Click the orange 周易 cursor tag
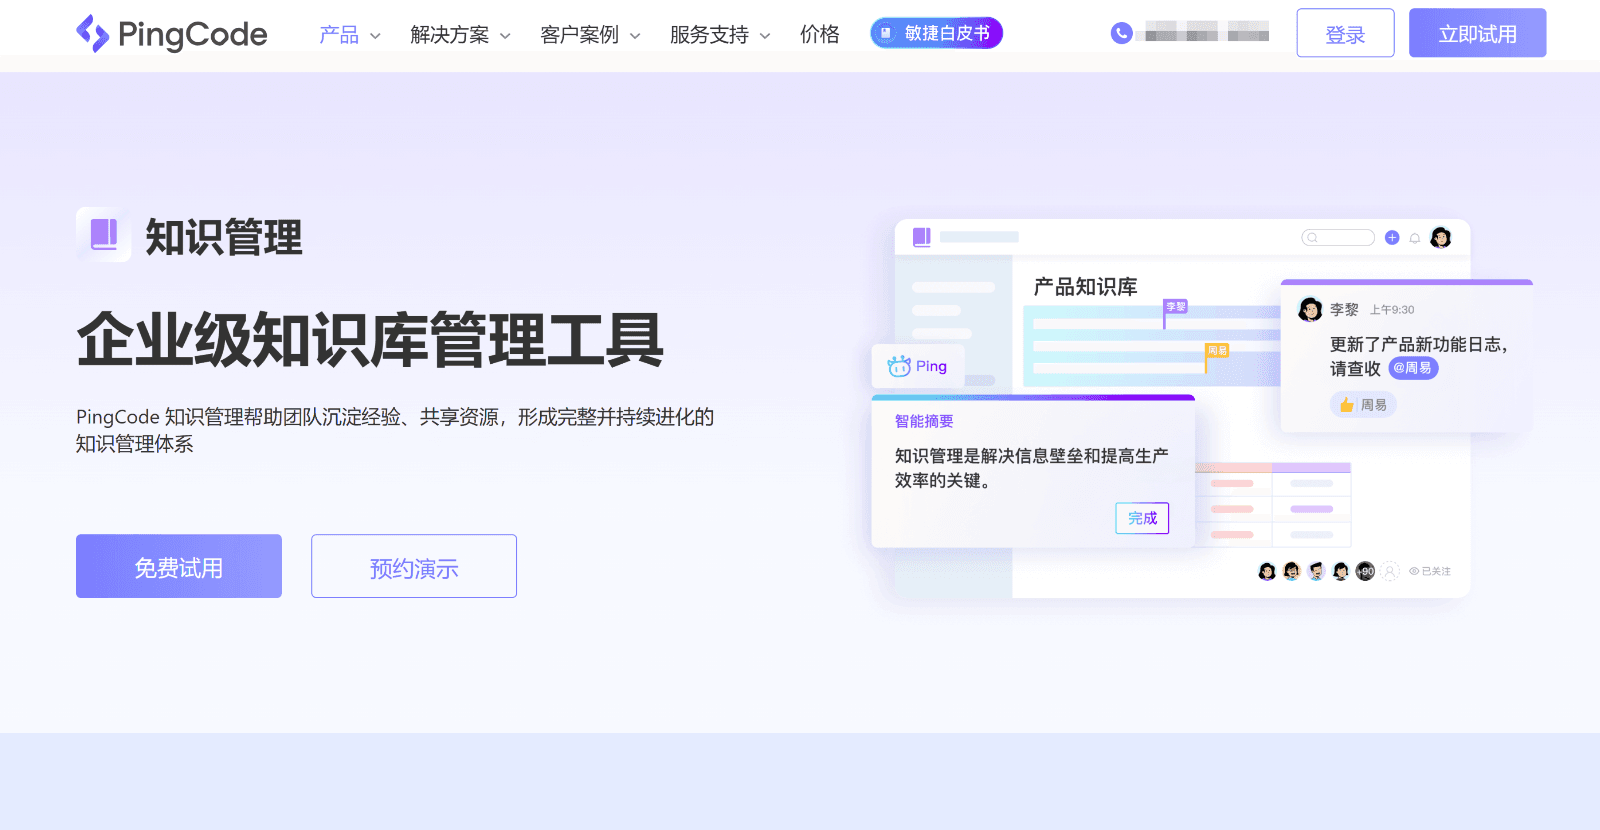 [x=1217, y=350]
